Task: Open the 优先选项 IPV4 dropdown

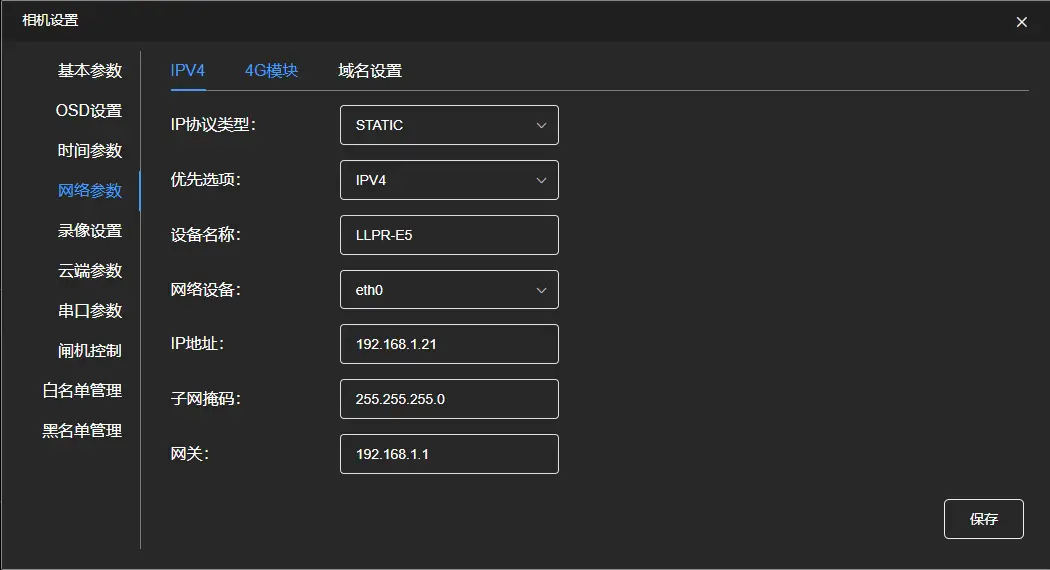Action: (449, 180)
